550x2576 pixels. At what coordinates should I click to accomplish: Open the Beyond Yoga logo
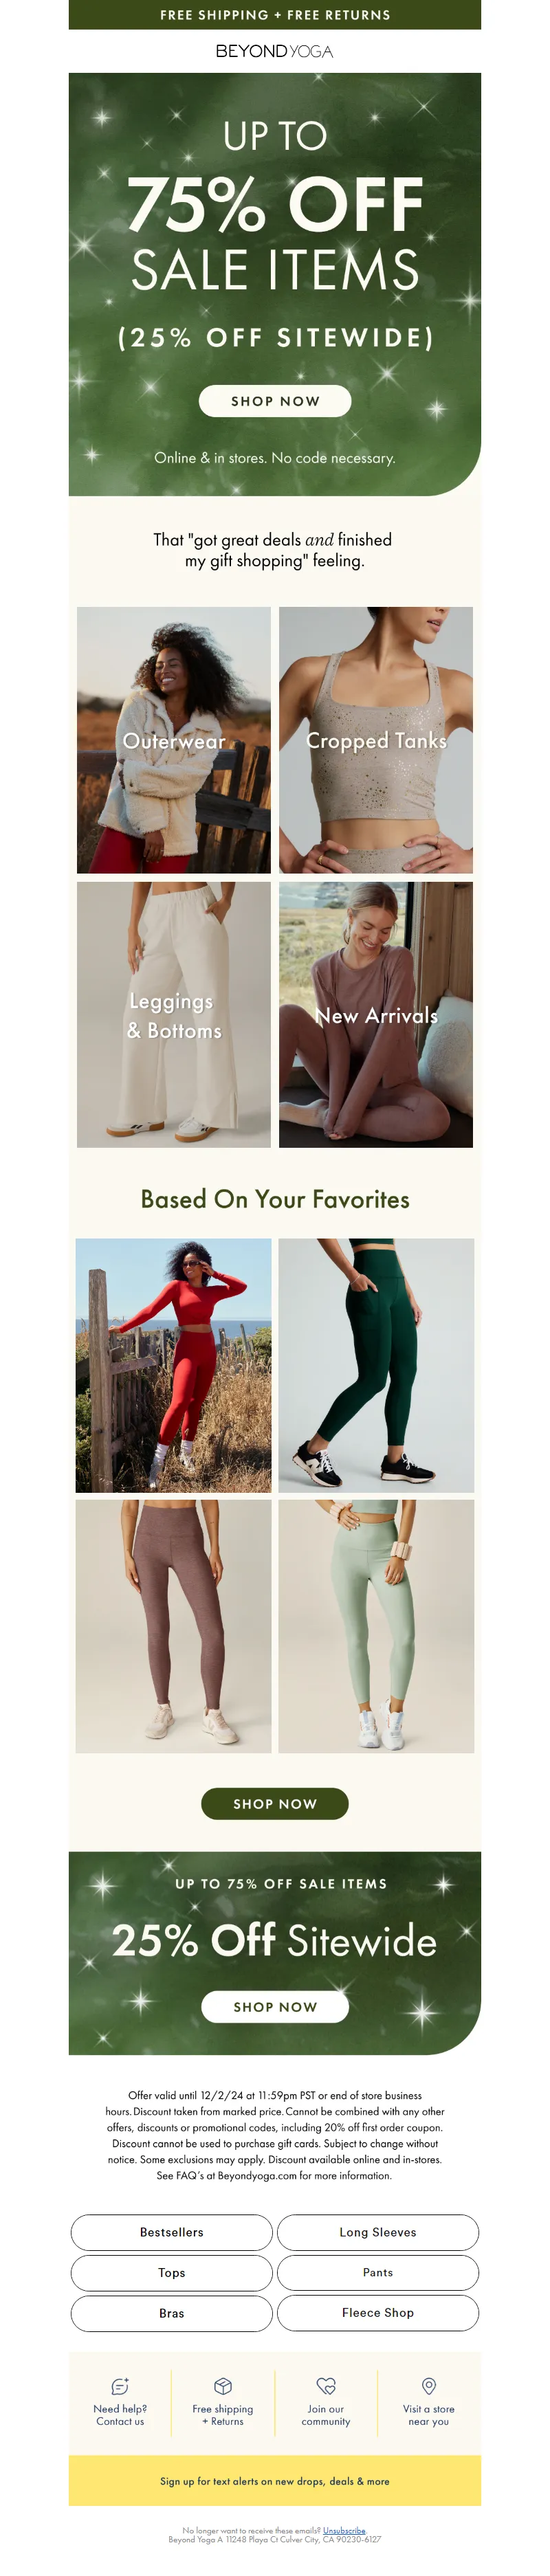[275, 51]
